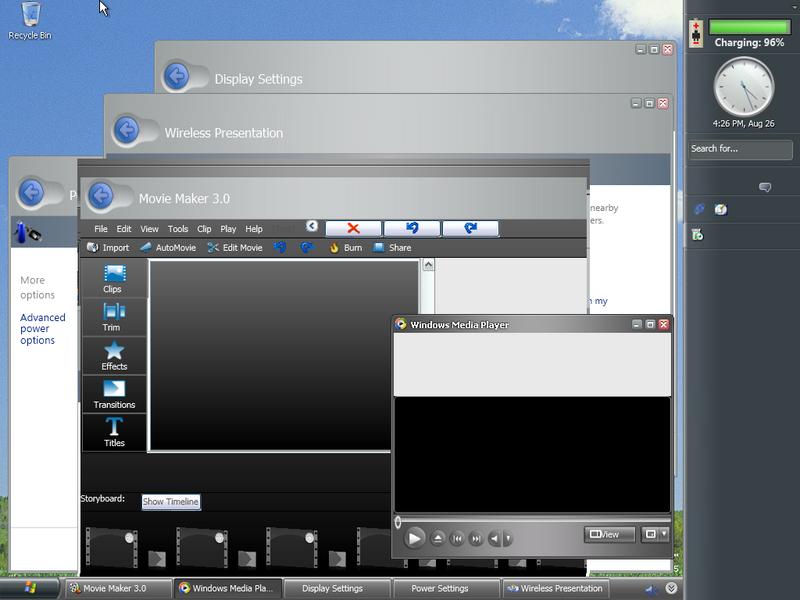Open the display mode dropdown arrow
The image size is (800, 600).
pyautogui.click(x=664, y=534)
